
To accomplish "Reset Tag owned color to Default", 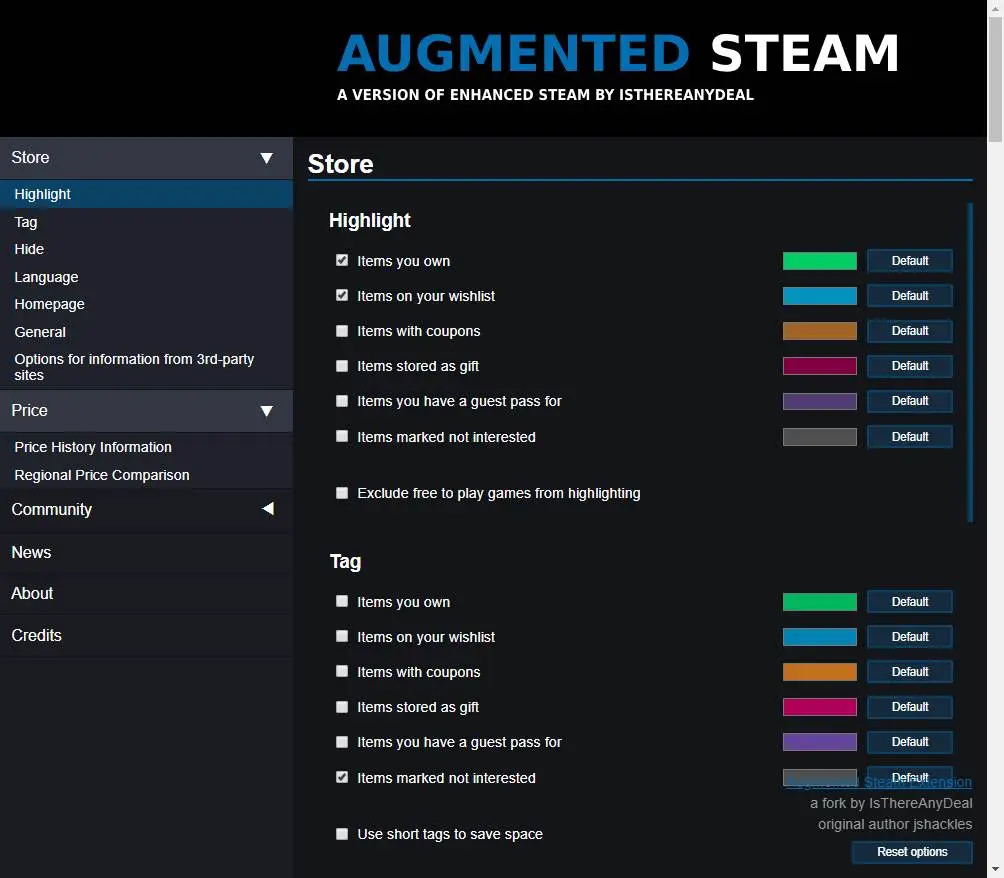I will [910, 602].
